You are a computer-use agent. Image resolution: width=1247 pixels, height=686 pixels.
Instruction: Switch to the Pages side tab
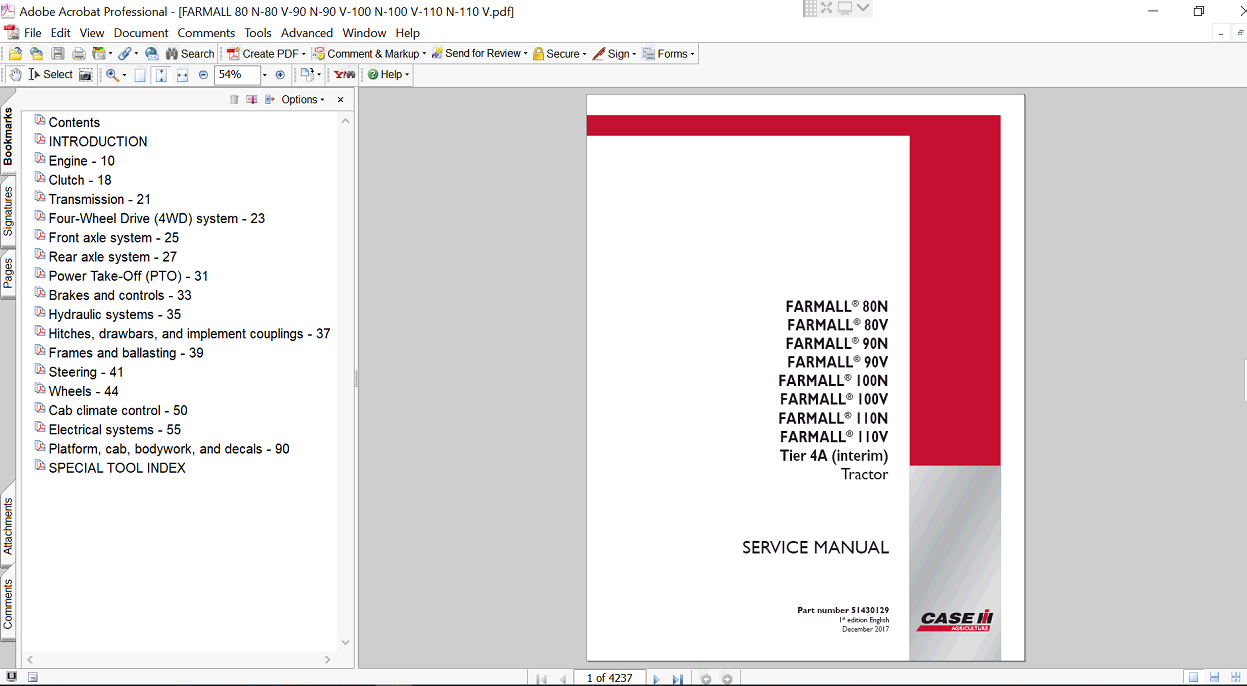tap(8, 272)
